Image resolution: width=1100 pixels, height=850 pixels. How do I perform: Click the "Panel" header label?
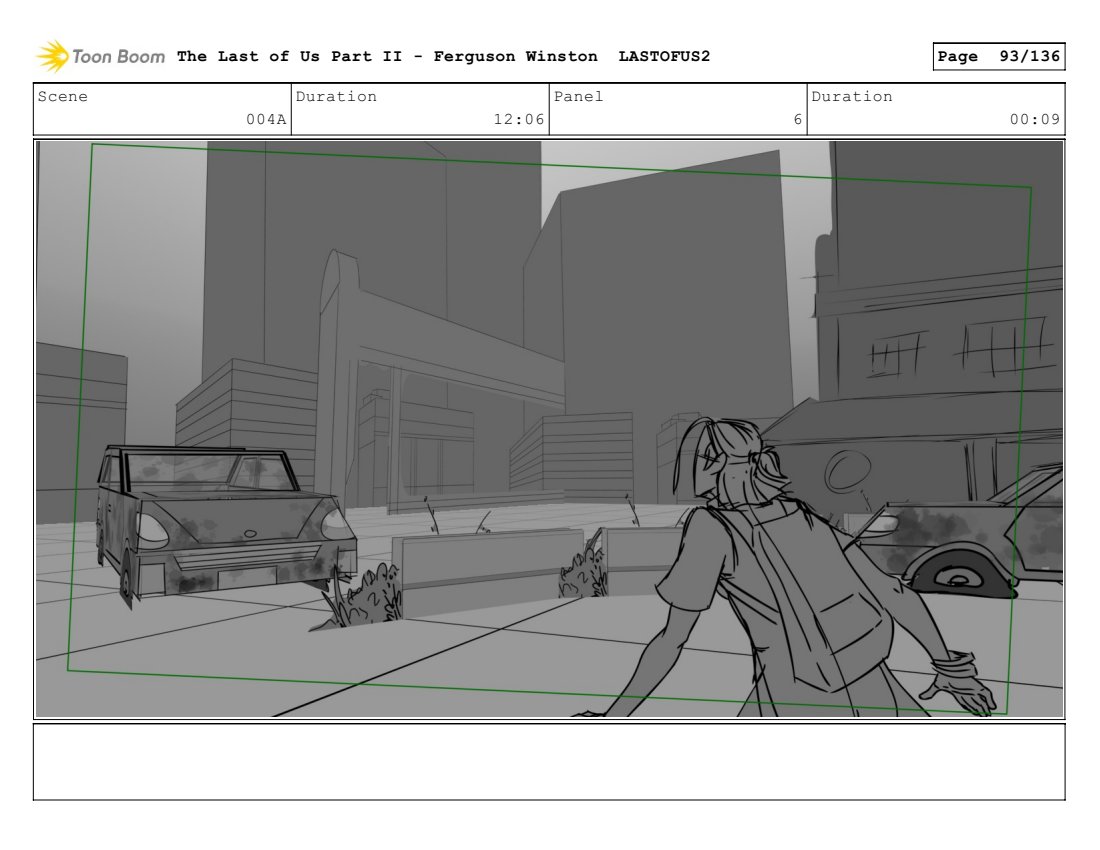pyautogui.click(x=578, y=97)
